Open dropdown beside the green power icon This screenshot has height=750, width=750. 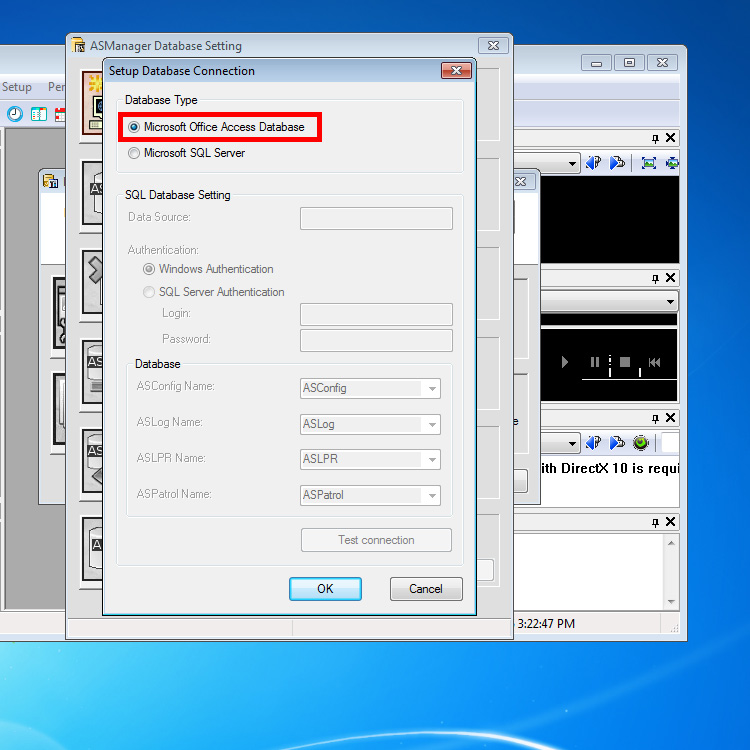[572, 443]
